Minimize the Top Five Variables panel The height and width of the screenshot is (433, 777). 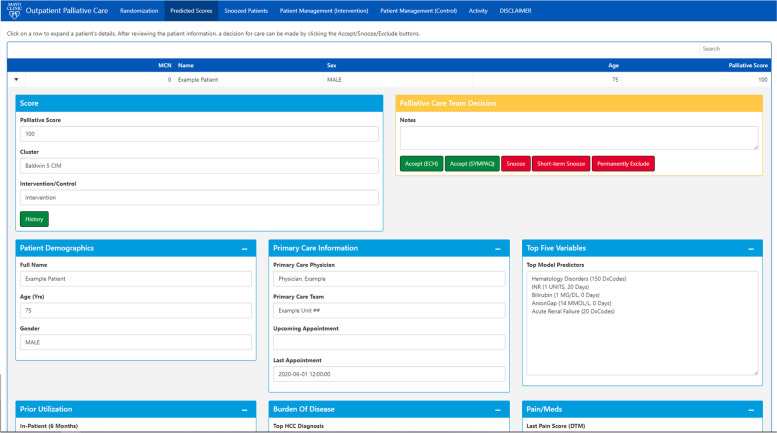click(752, 248)
